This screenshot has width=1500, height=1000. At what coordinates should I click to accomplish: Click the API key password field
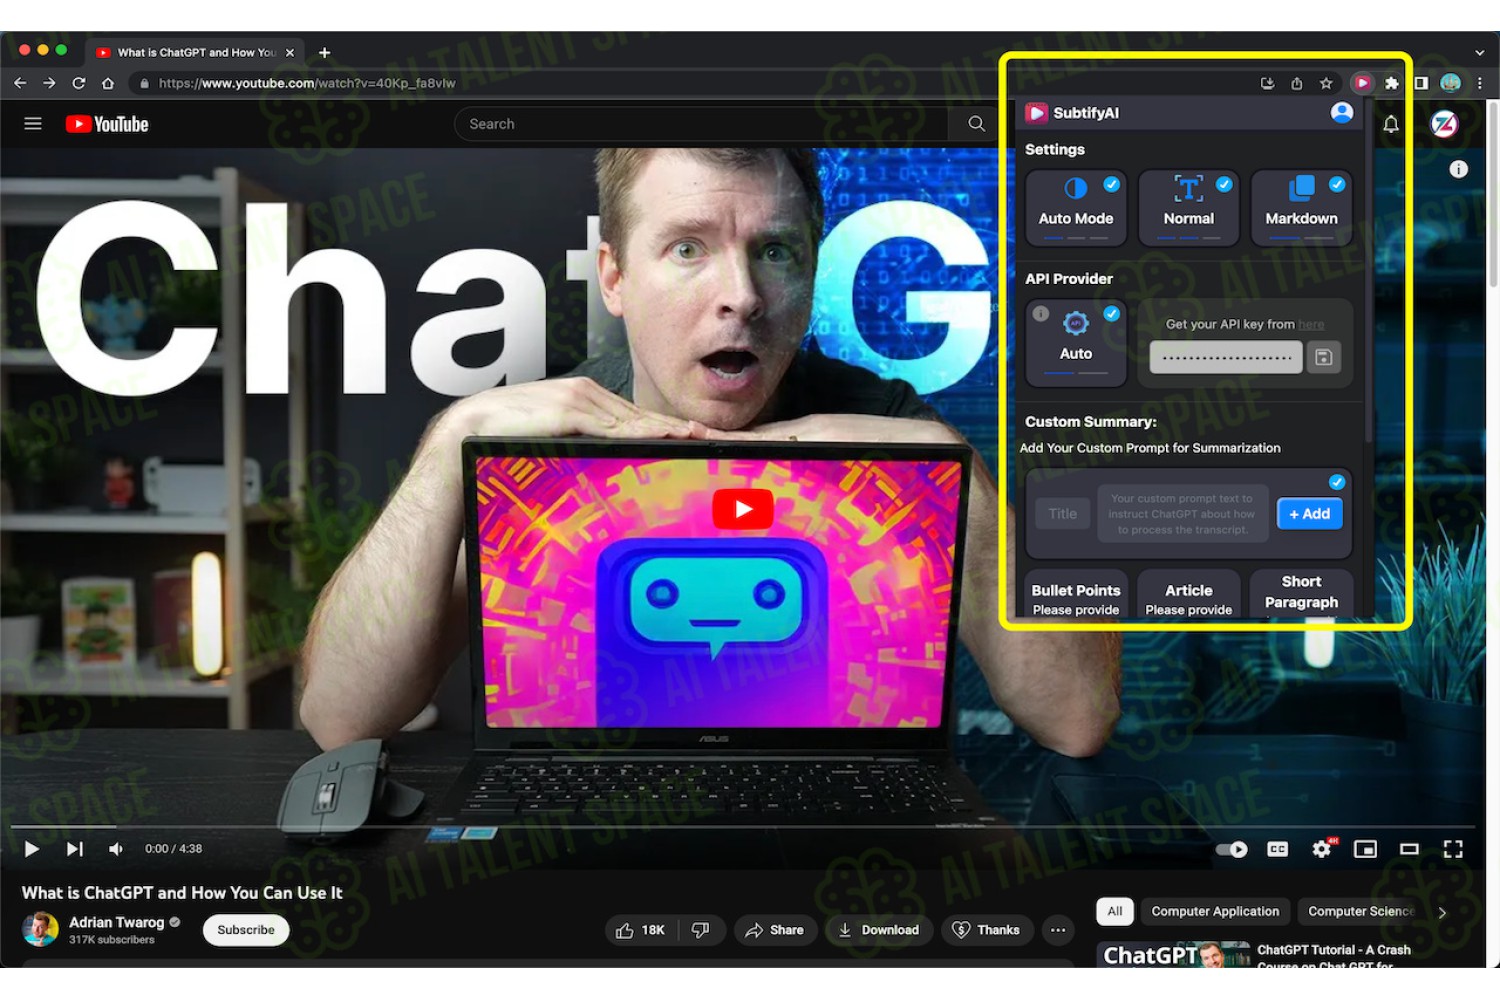(x=1226, y=357)
